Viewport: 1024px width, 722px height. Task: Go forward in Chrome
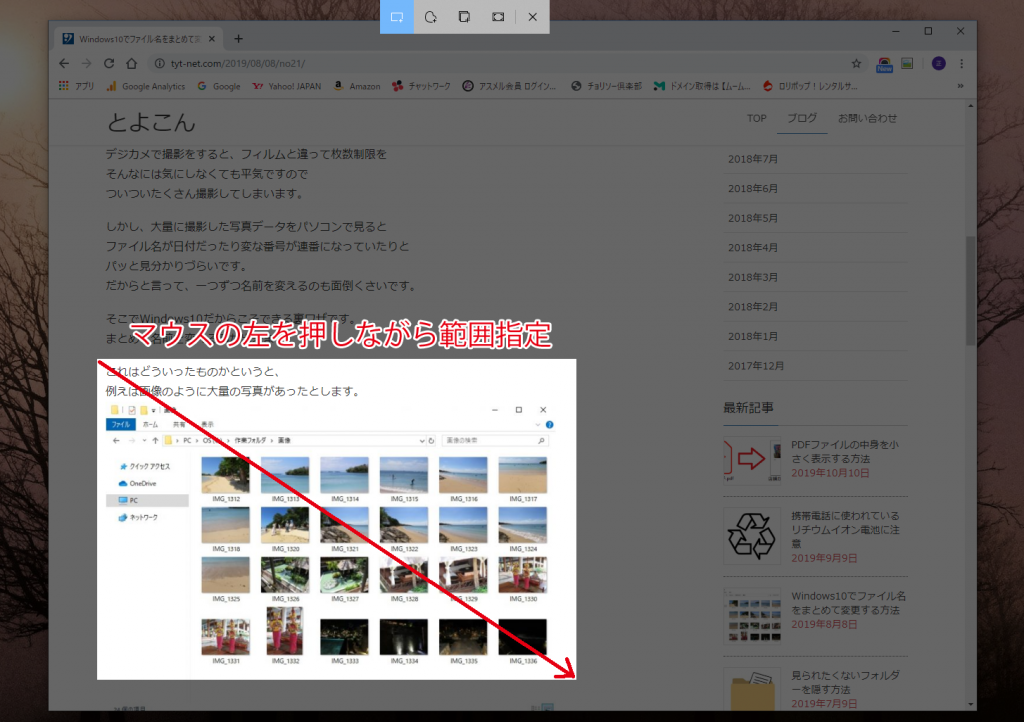click(86, 63)
